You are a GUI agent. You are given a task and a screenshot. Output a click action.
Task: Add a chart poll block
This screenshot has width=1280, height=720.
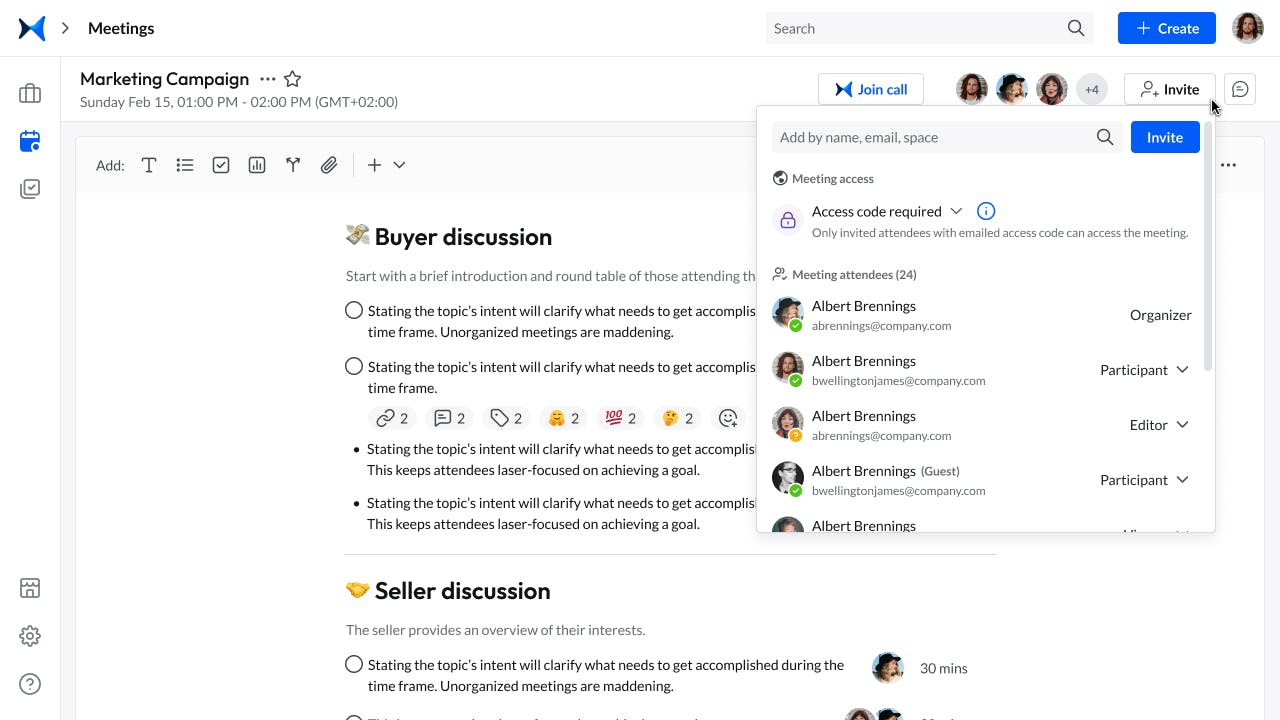coord(257,165)
